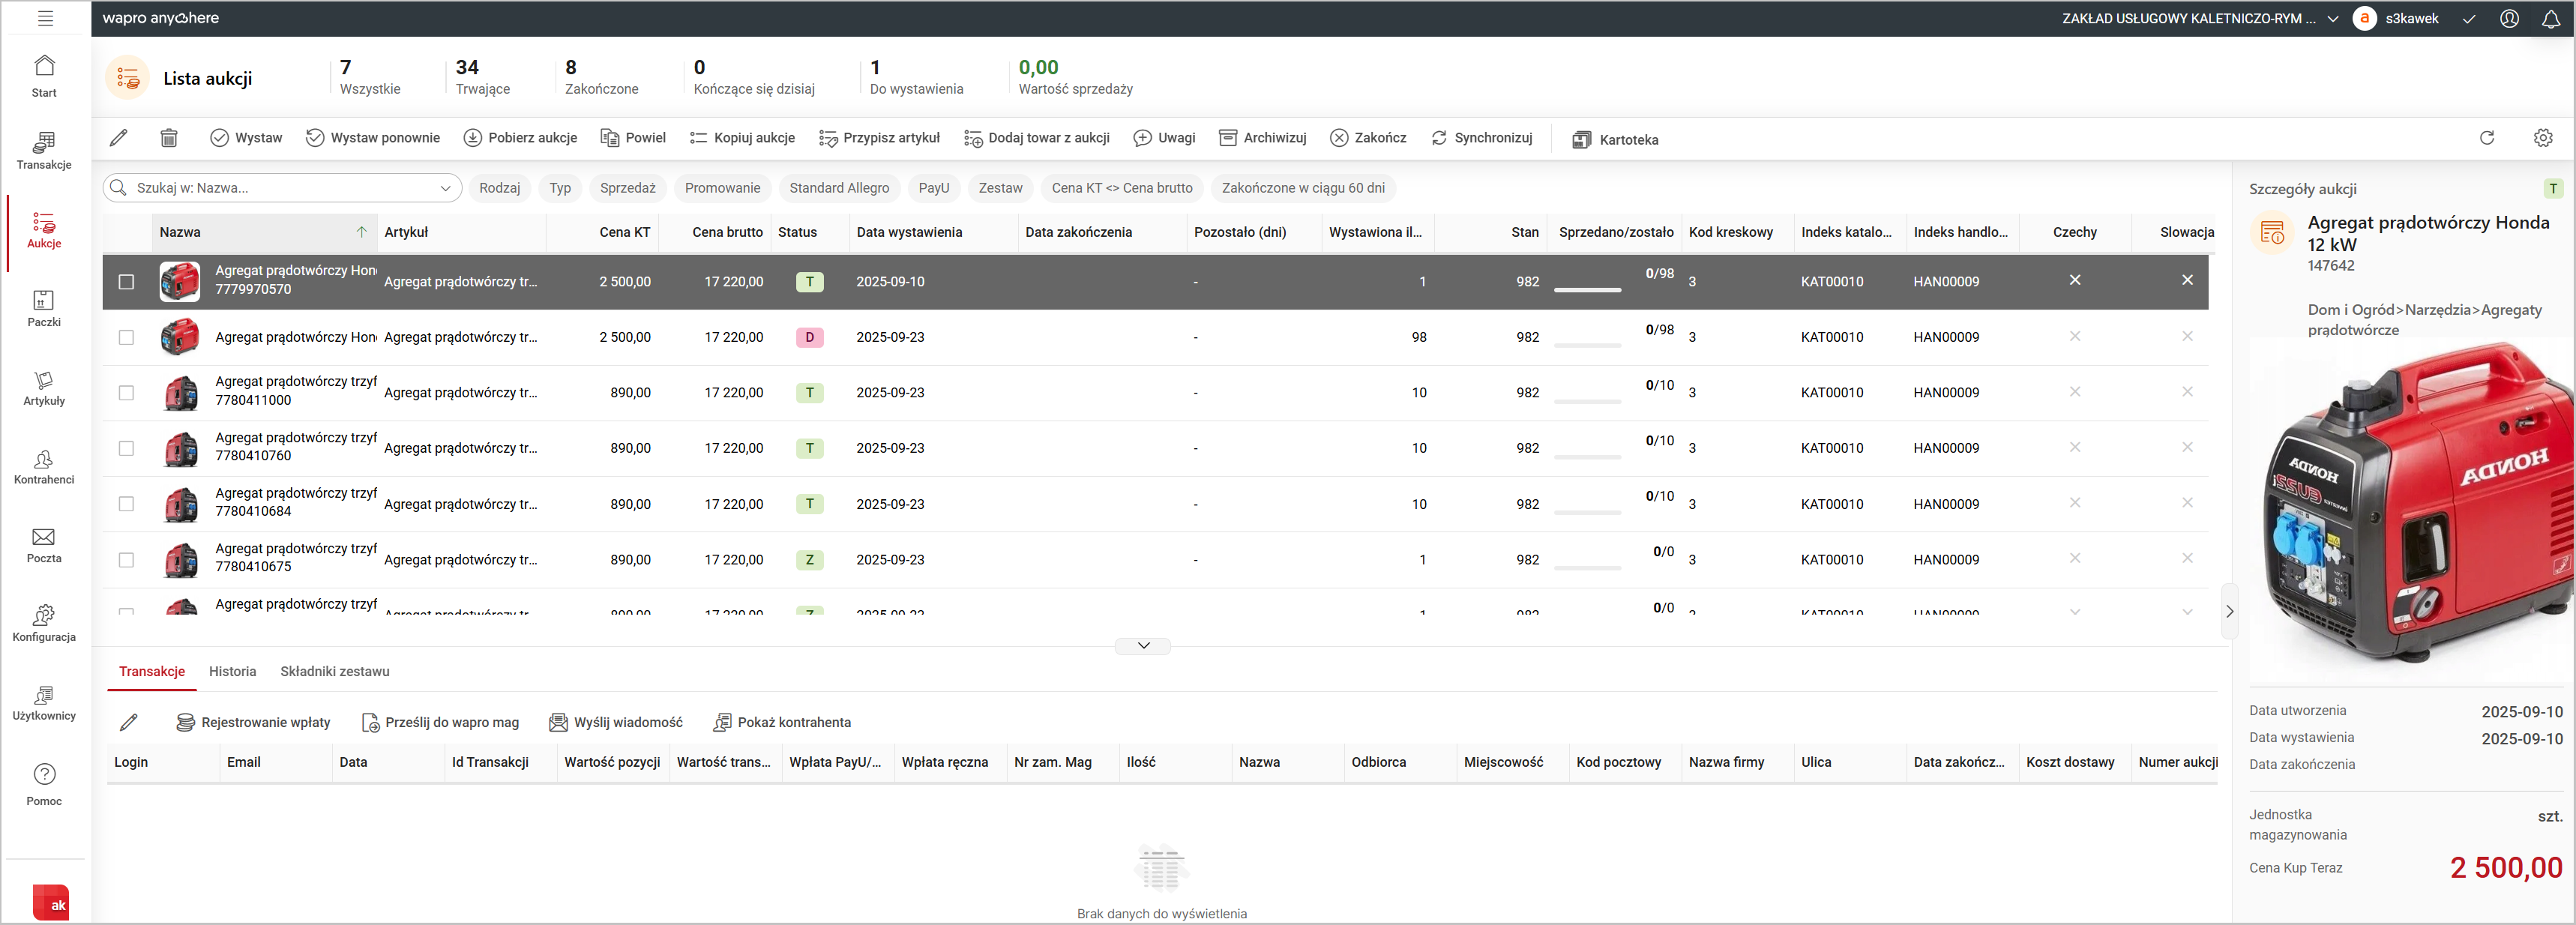Viewport: 2576px width, 925px height.
Task: Expand the search field dropdown arrow
Action: coord(445,188)
